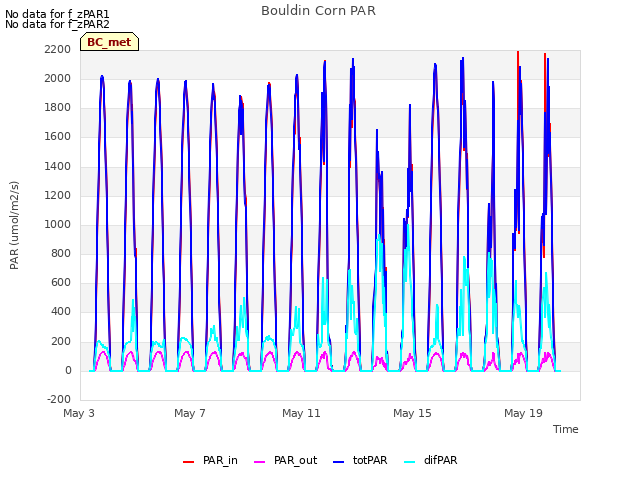
Task: Click the 0 y-axis tick label
Action: 68,371
